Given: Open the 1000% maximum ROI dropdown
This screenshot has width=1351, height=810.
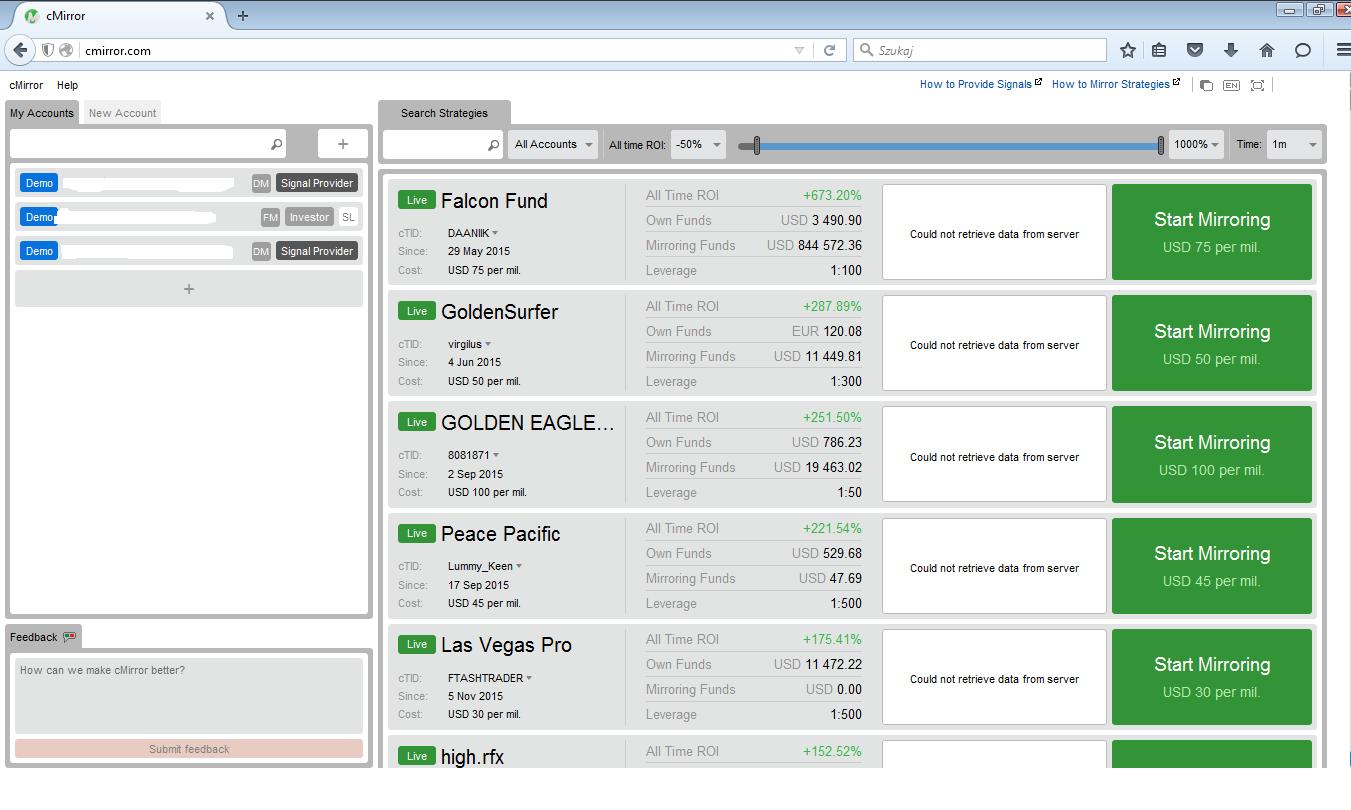Looking at the screenshot, I should 1197,145.
